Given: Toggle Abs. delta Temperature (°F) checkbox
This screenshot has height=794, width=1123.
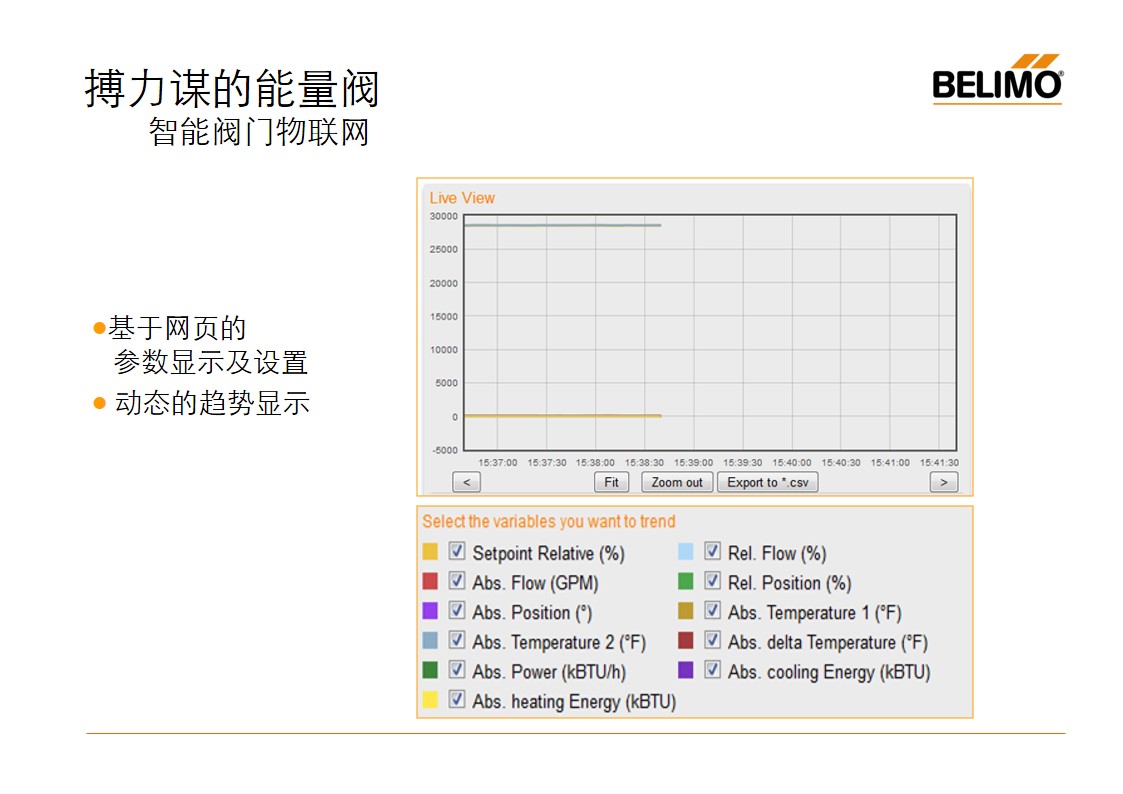Looking at the screenshot, I should point(712,640).
